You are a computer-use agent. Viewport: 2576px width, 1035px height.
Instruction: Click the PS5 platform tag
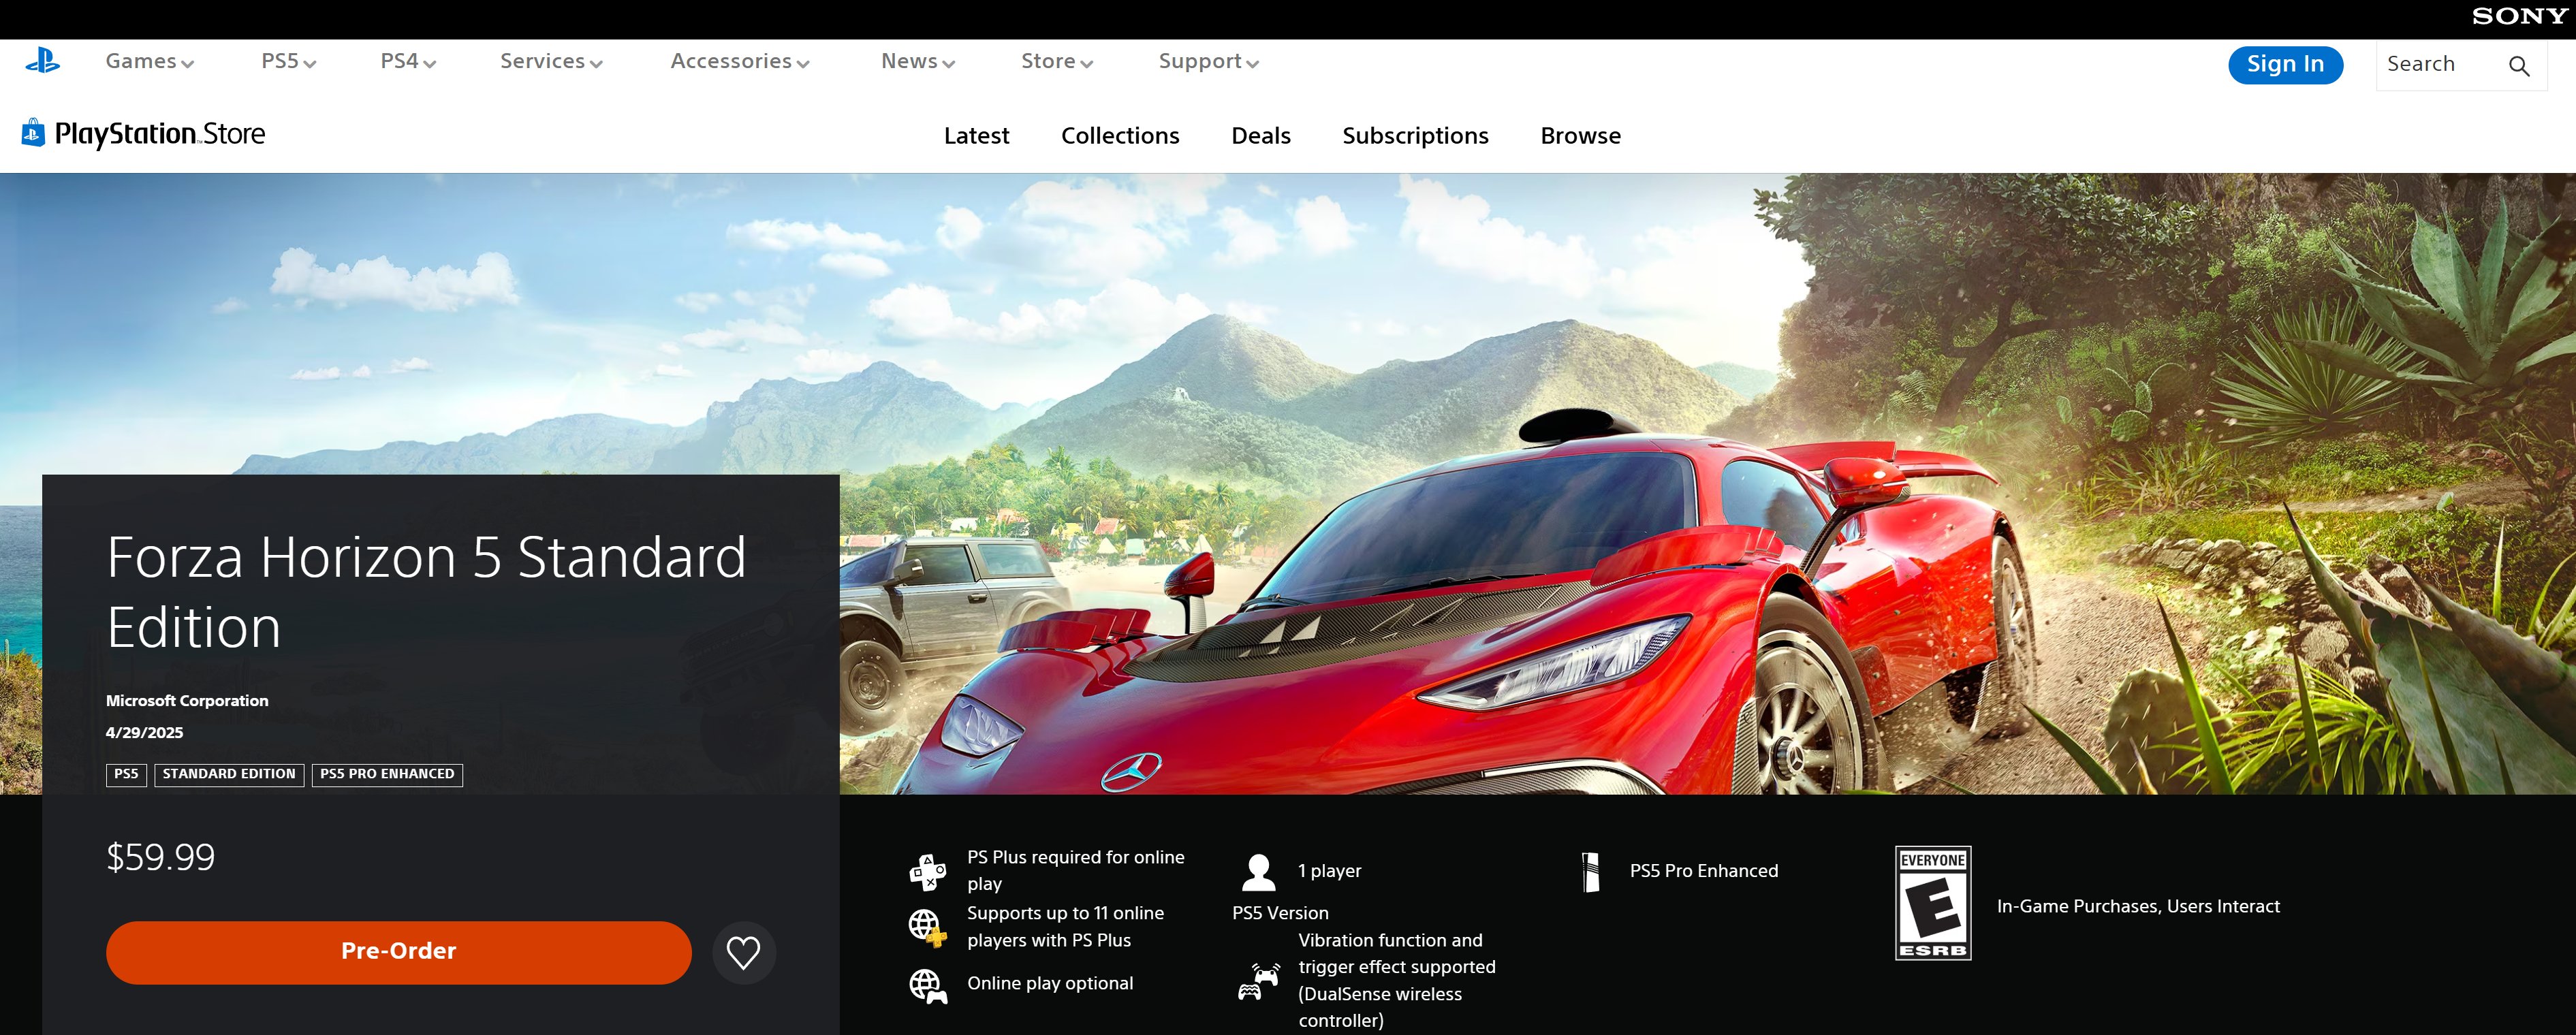(x=126, y=774)
